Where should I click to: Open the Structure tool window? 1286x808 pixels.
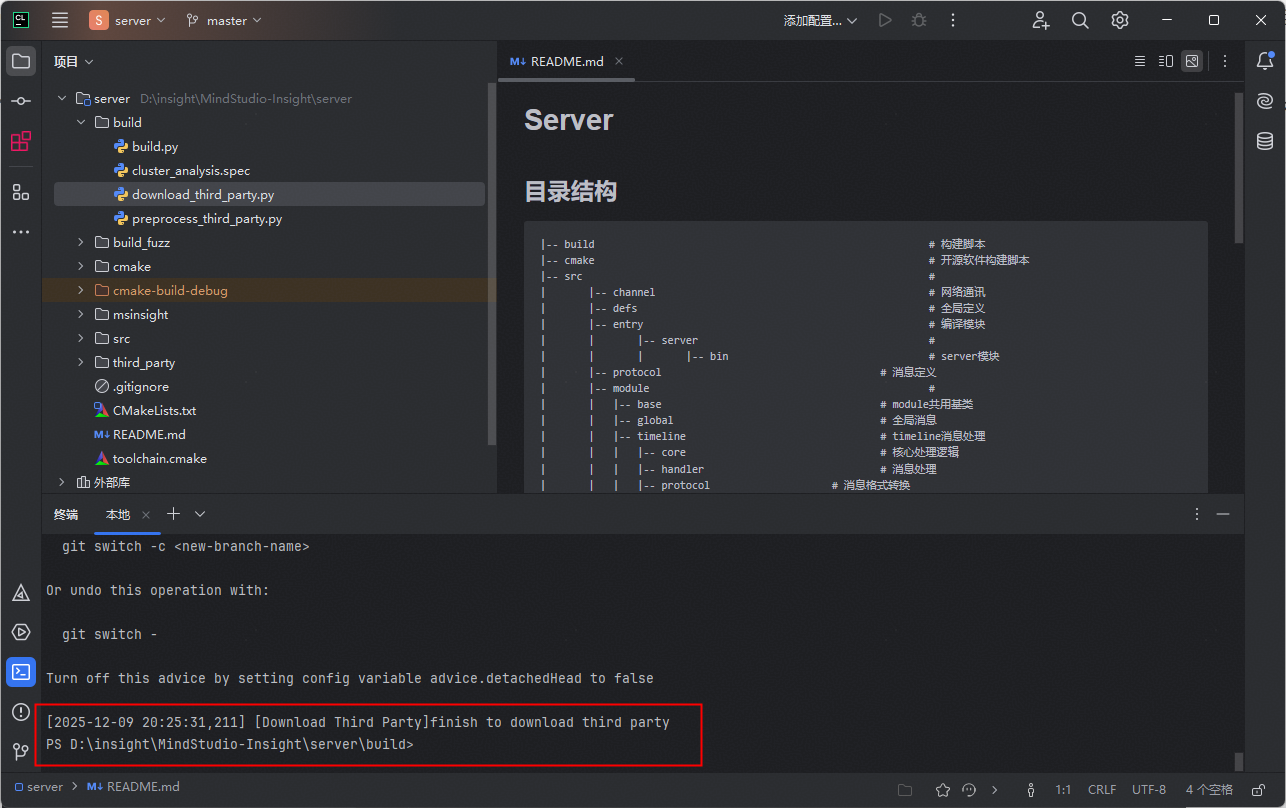[21, 192]
